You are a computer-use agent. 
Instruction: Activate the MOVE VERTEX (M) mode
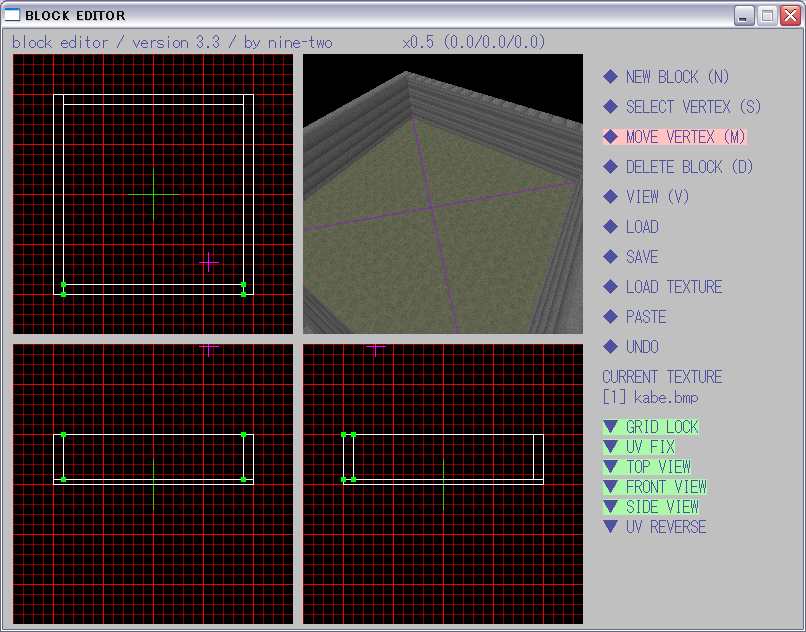click(x=684, y=137)
